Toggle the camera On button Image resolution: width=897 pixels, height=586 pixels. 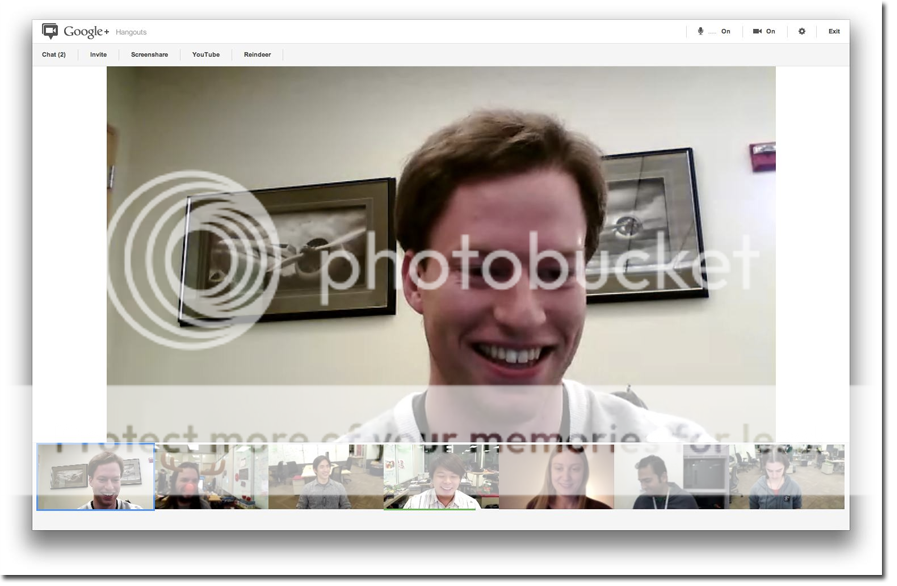click(x=764, y=31)
